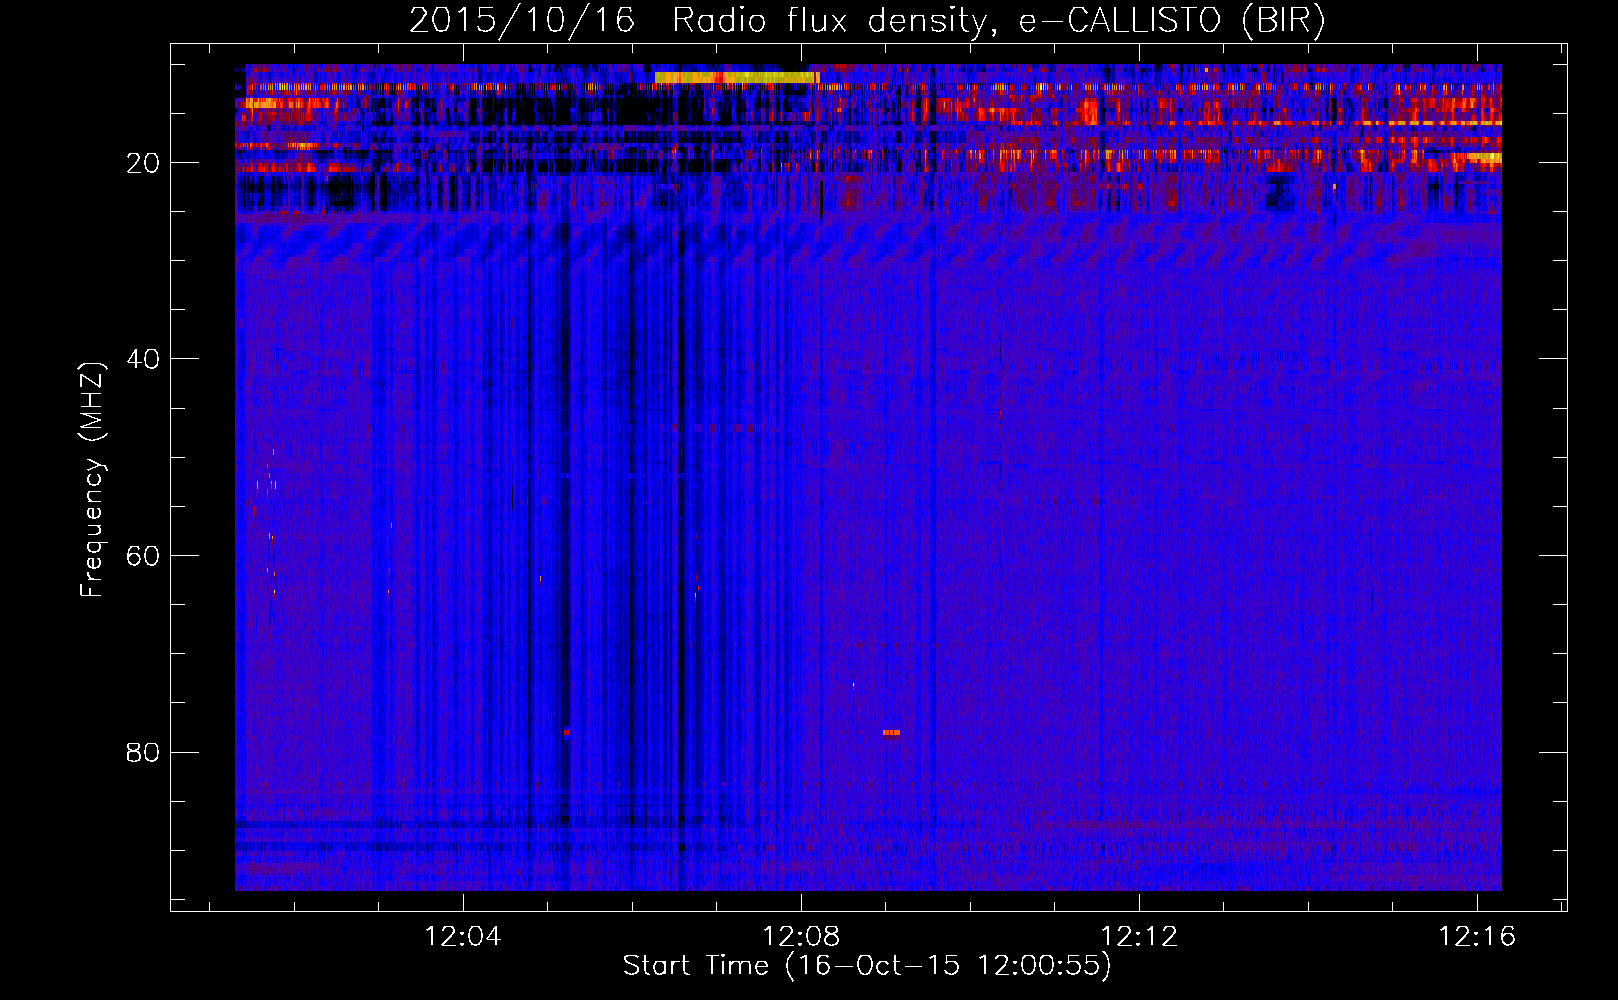Click the small red dot near 78 MHz around 12:05
This screenshot has height=1000, width=1618.
click(x=566, y=733)
